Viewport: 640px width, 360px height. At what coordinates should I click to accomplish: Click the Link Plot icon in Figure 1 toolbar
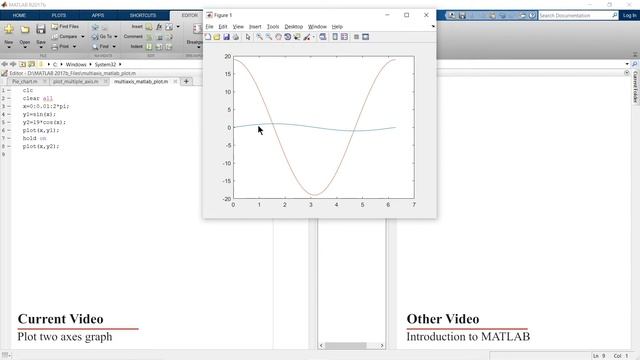coord(323,37)
